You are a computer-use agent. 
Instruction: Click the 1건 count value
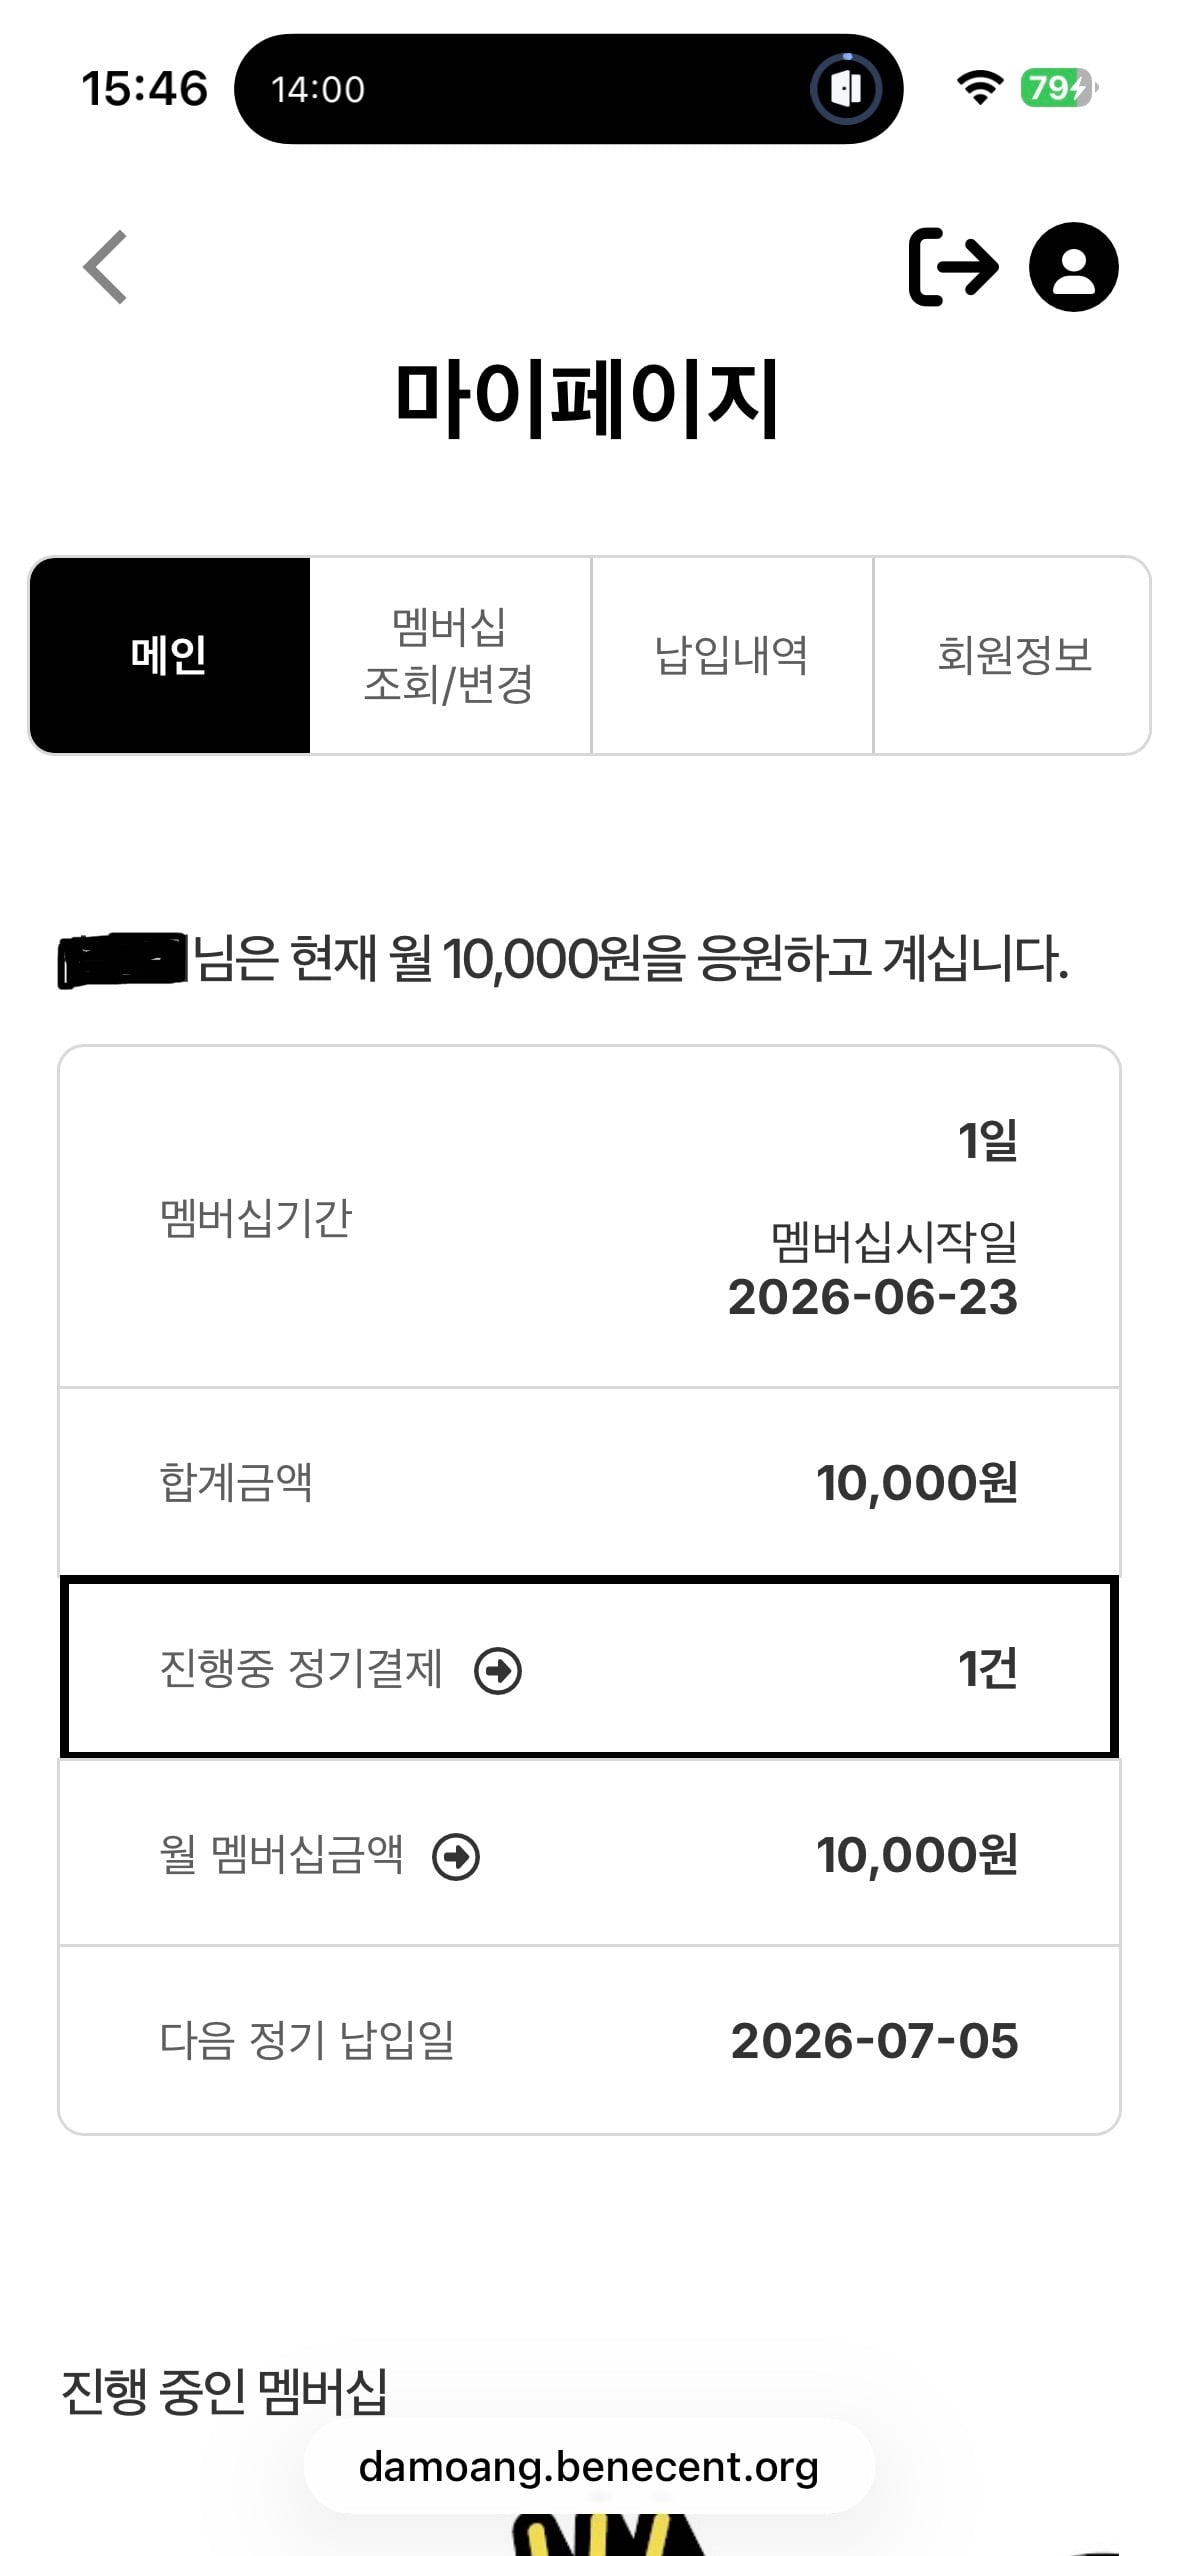tap(987, 1669)
